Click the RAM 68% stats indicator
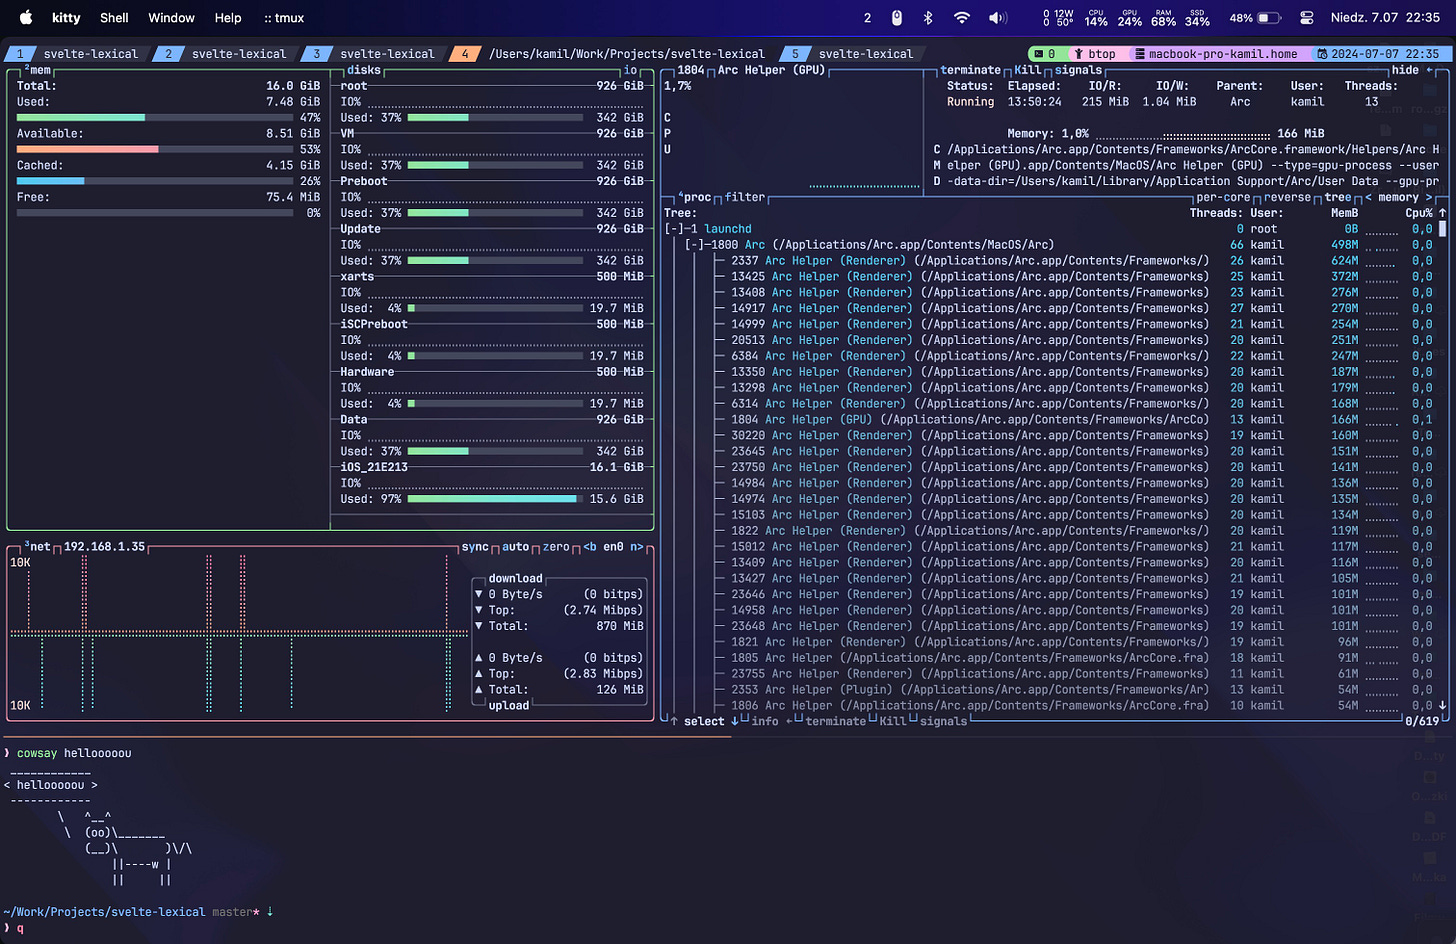This screenshot has height=944, width=1456. pos(1163,18)
